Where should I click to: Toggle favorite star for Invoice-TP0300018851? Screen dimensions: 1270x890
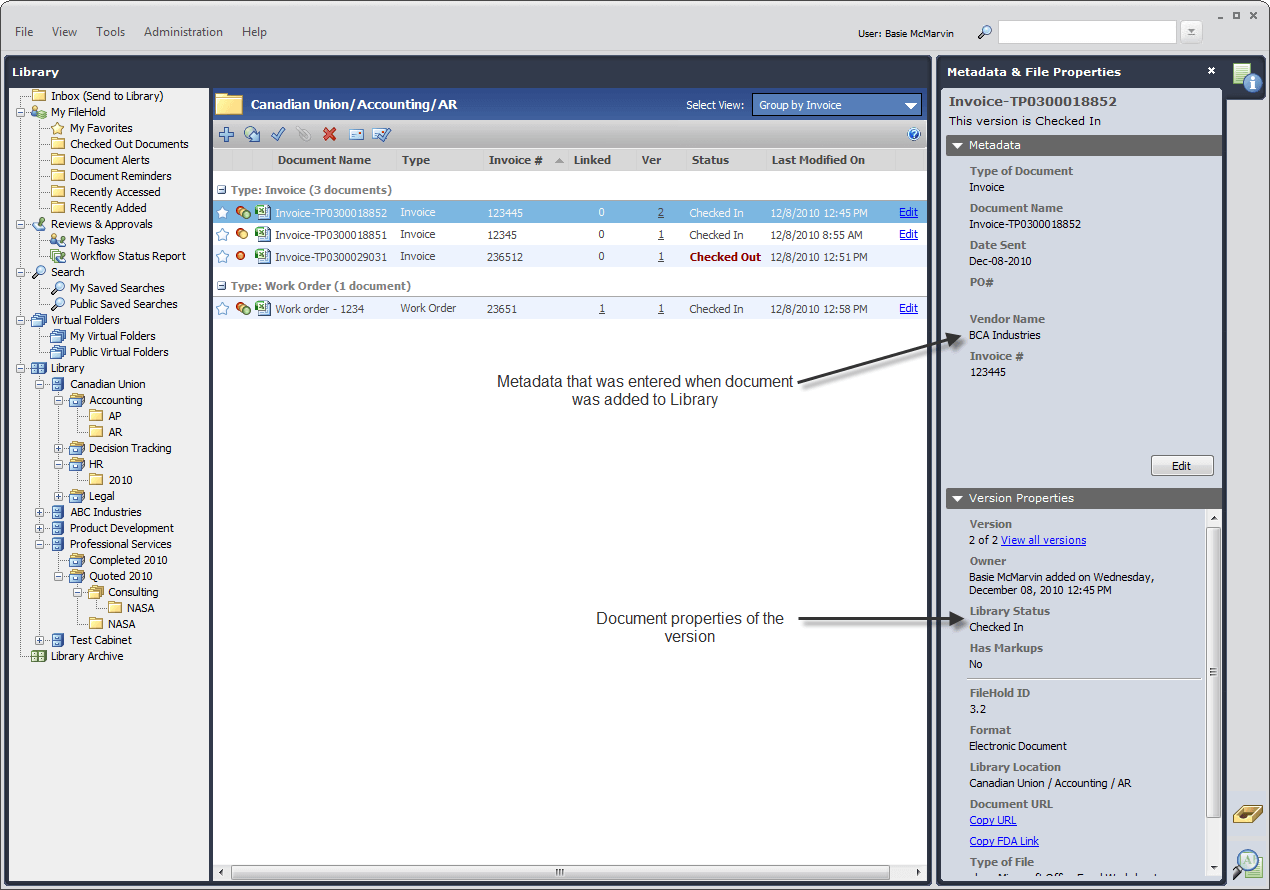pyautogui.click(x=223, y=234)
